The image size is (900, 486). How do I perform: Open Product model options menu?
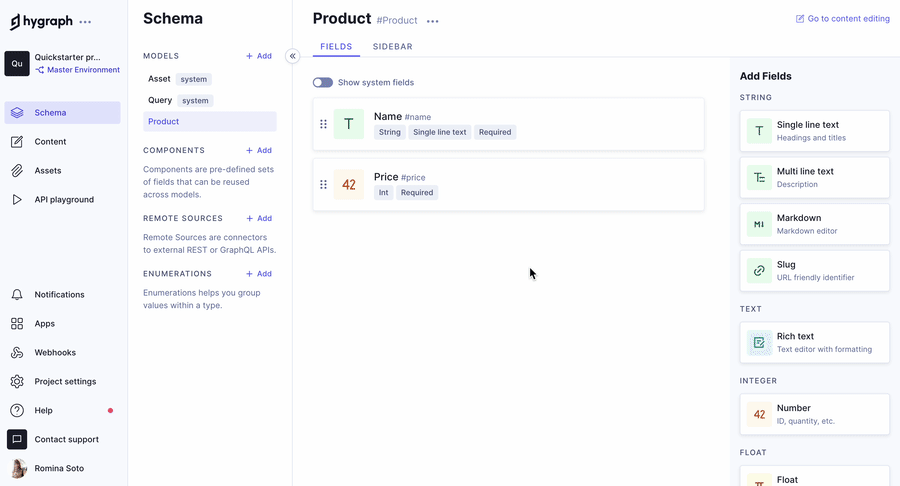[432, 21]
